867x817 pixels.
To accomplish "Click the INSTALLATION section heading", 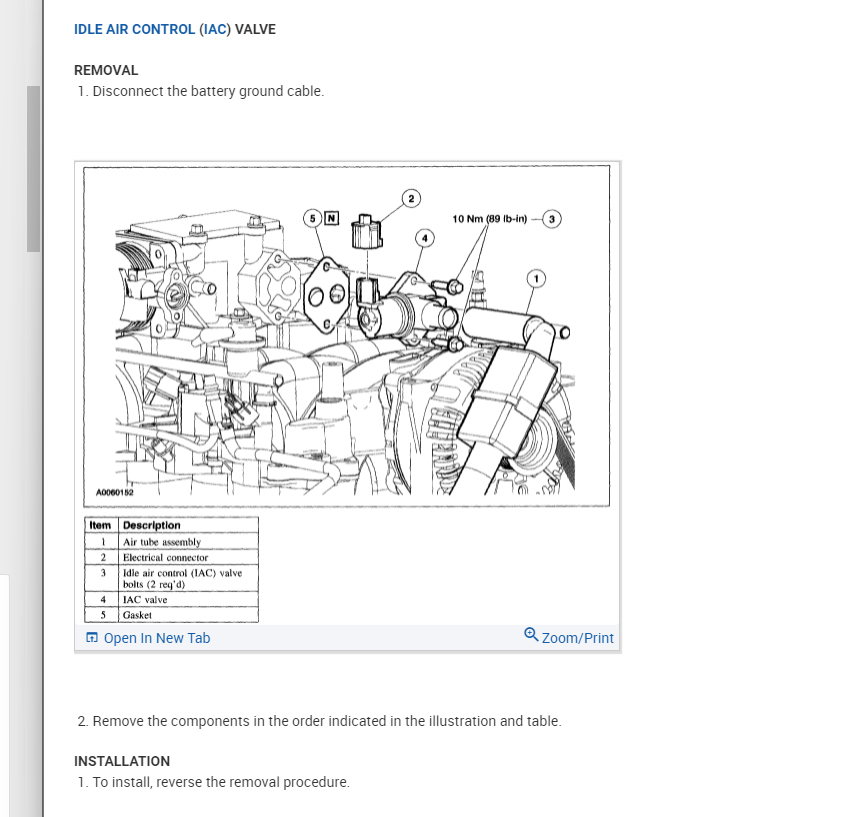I will coord(122,761).
